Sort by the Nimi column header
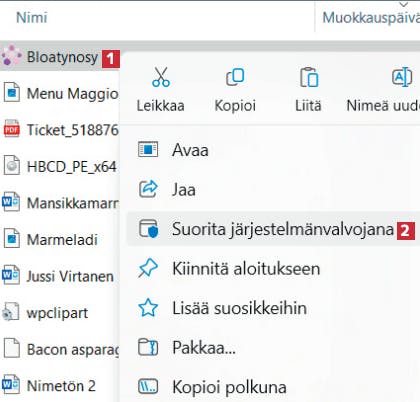This screenshot has height=402, width=420. point(32,17)
